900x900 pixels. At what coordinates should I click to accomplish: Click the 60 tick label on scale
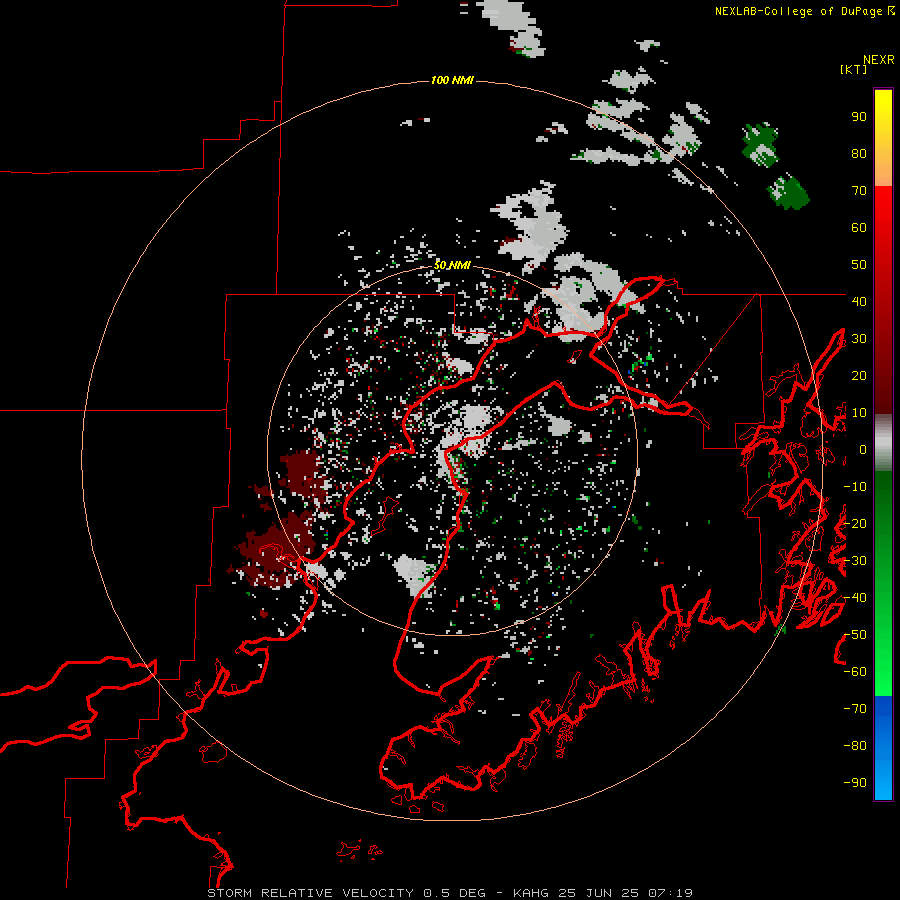tap(859, 228)
